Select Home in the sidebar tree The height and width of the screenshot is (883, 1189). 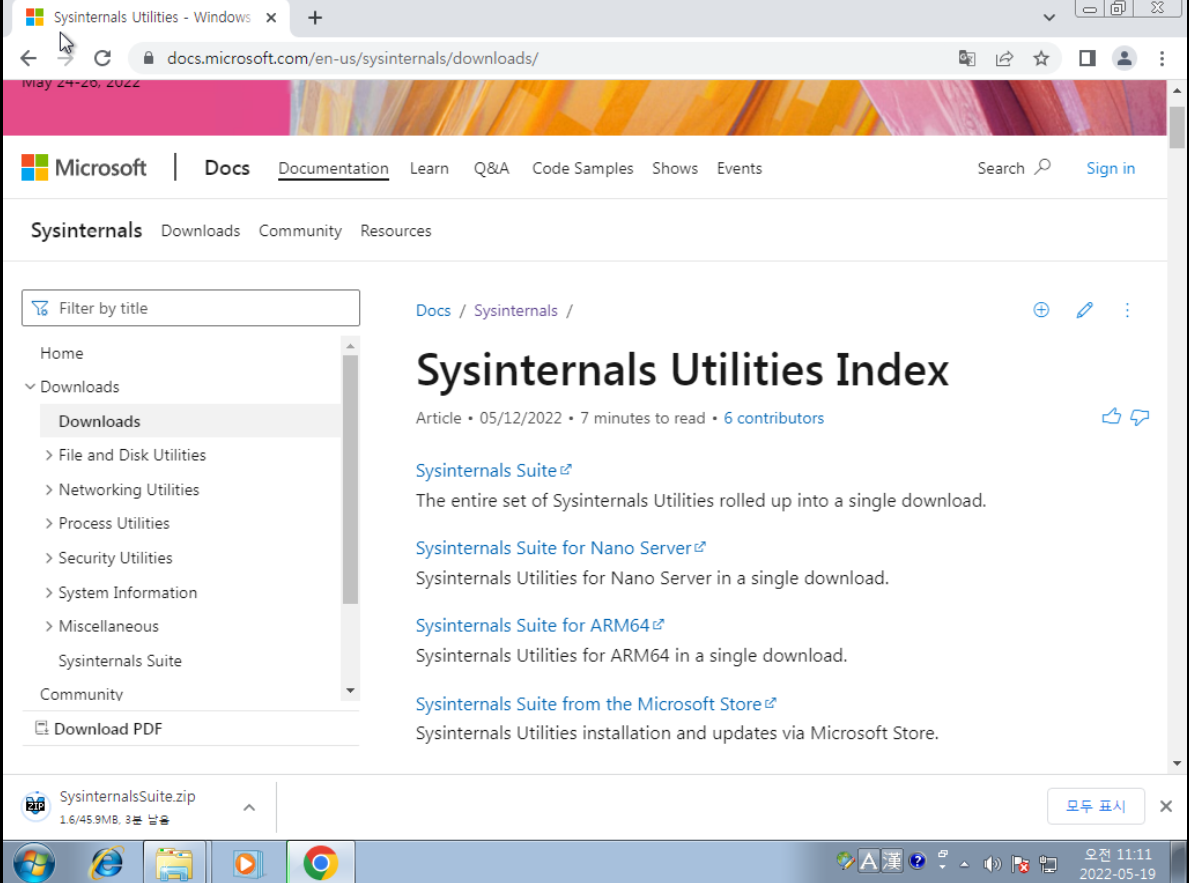click(x=61, y=354)
